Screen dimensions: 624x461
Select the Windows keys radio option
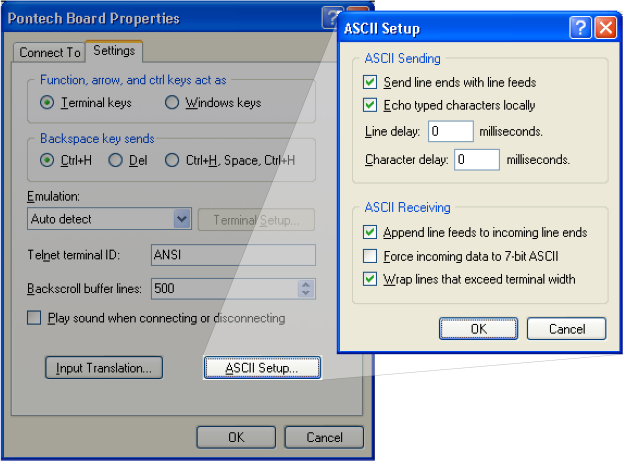172,102
